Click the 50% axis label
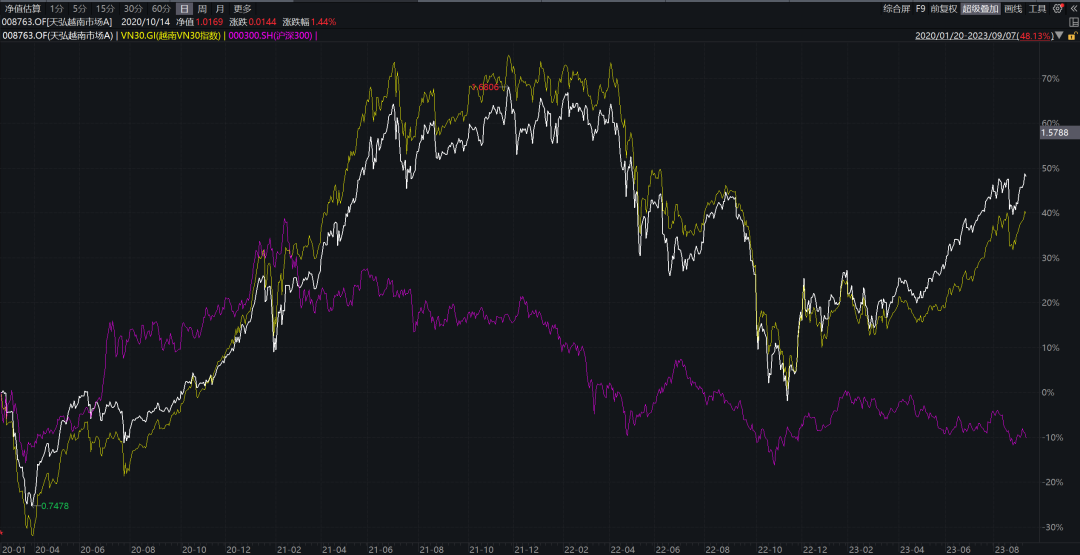Viewport: 1080px width, 555px height. [x=1051, y=169]
